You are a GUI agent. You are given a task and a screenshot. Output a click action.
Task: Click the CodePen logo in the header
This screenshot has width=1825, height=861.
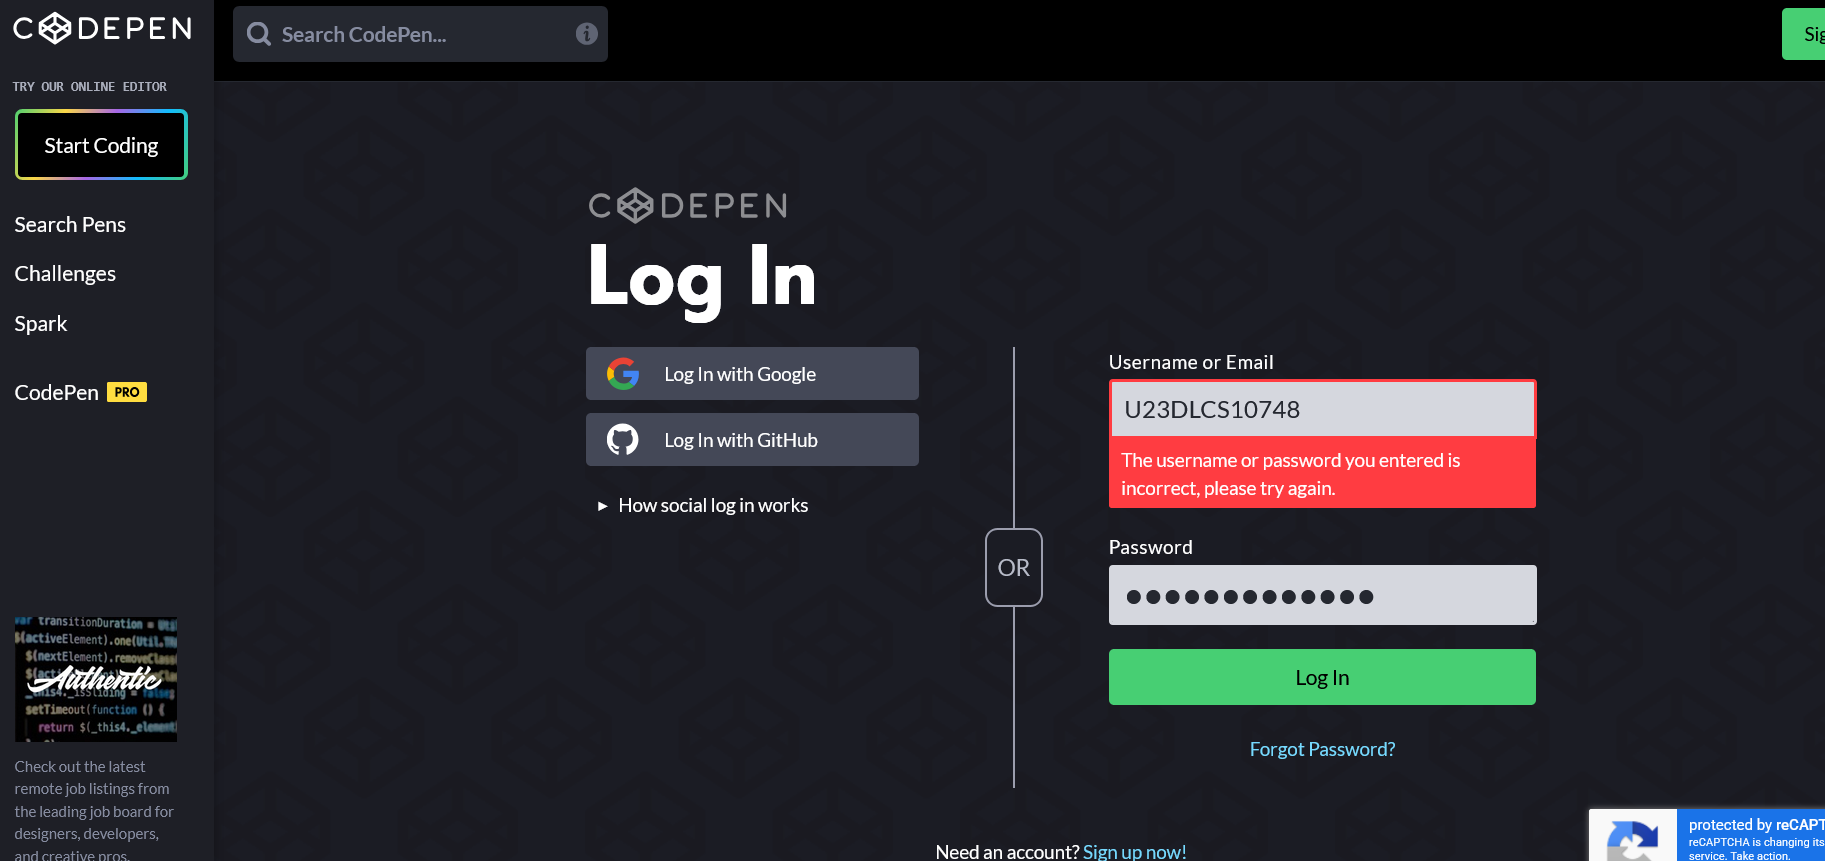[102, 28]
